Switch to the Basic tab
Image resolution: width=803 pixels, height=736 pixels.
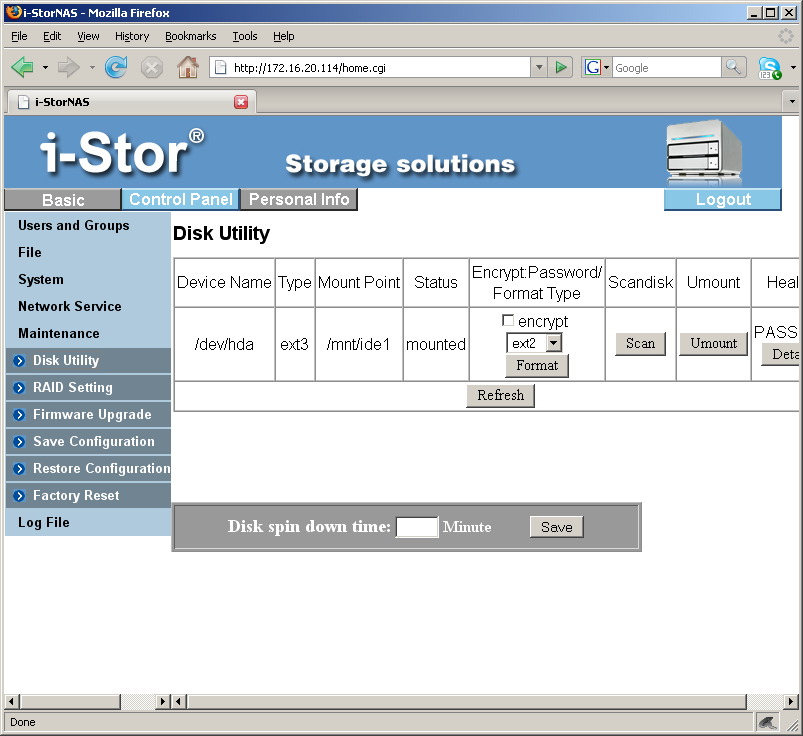tap(62, 200)
